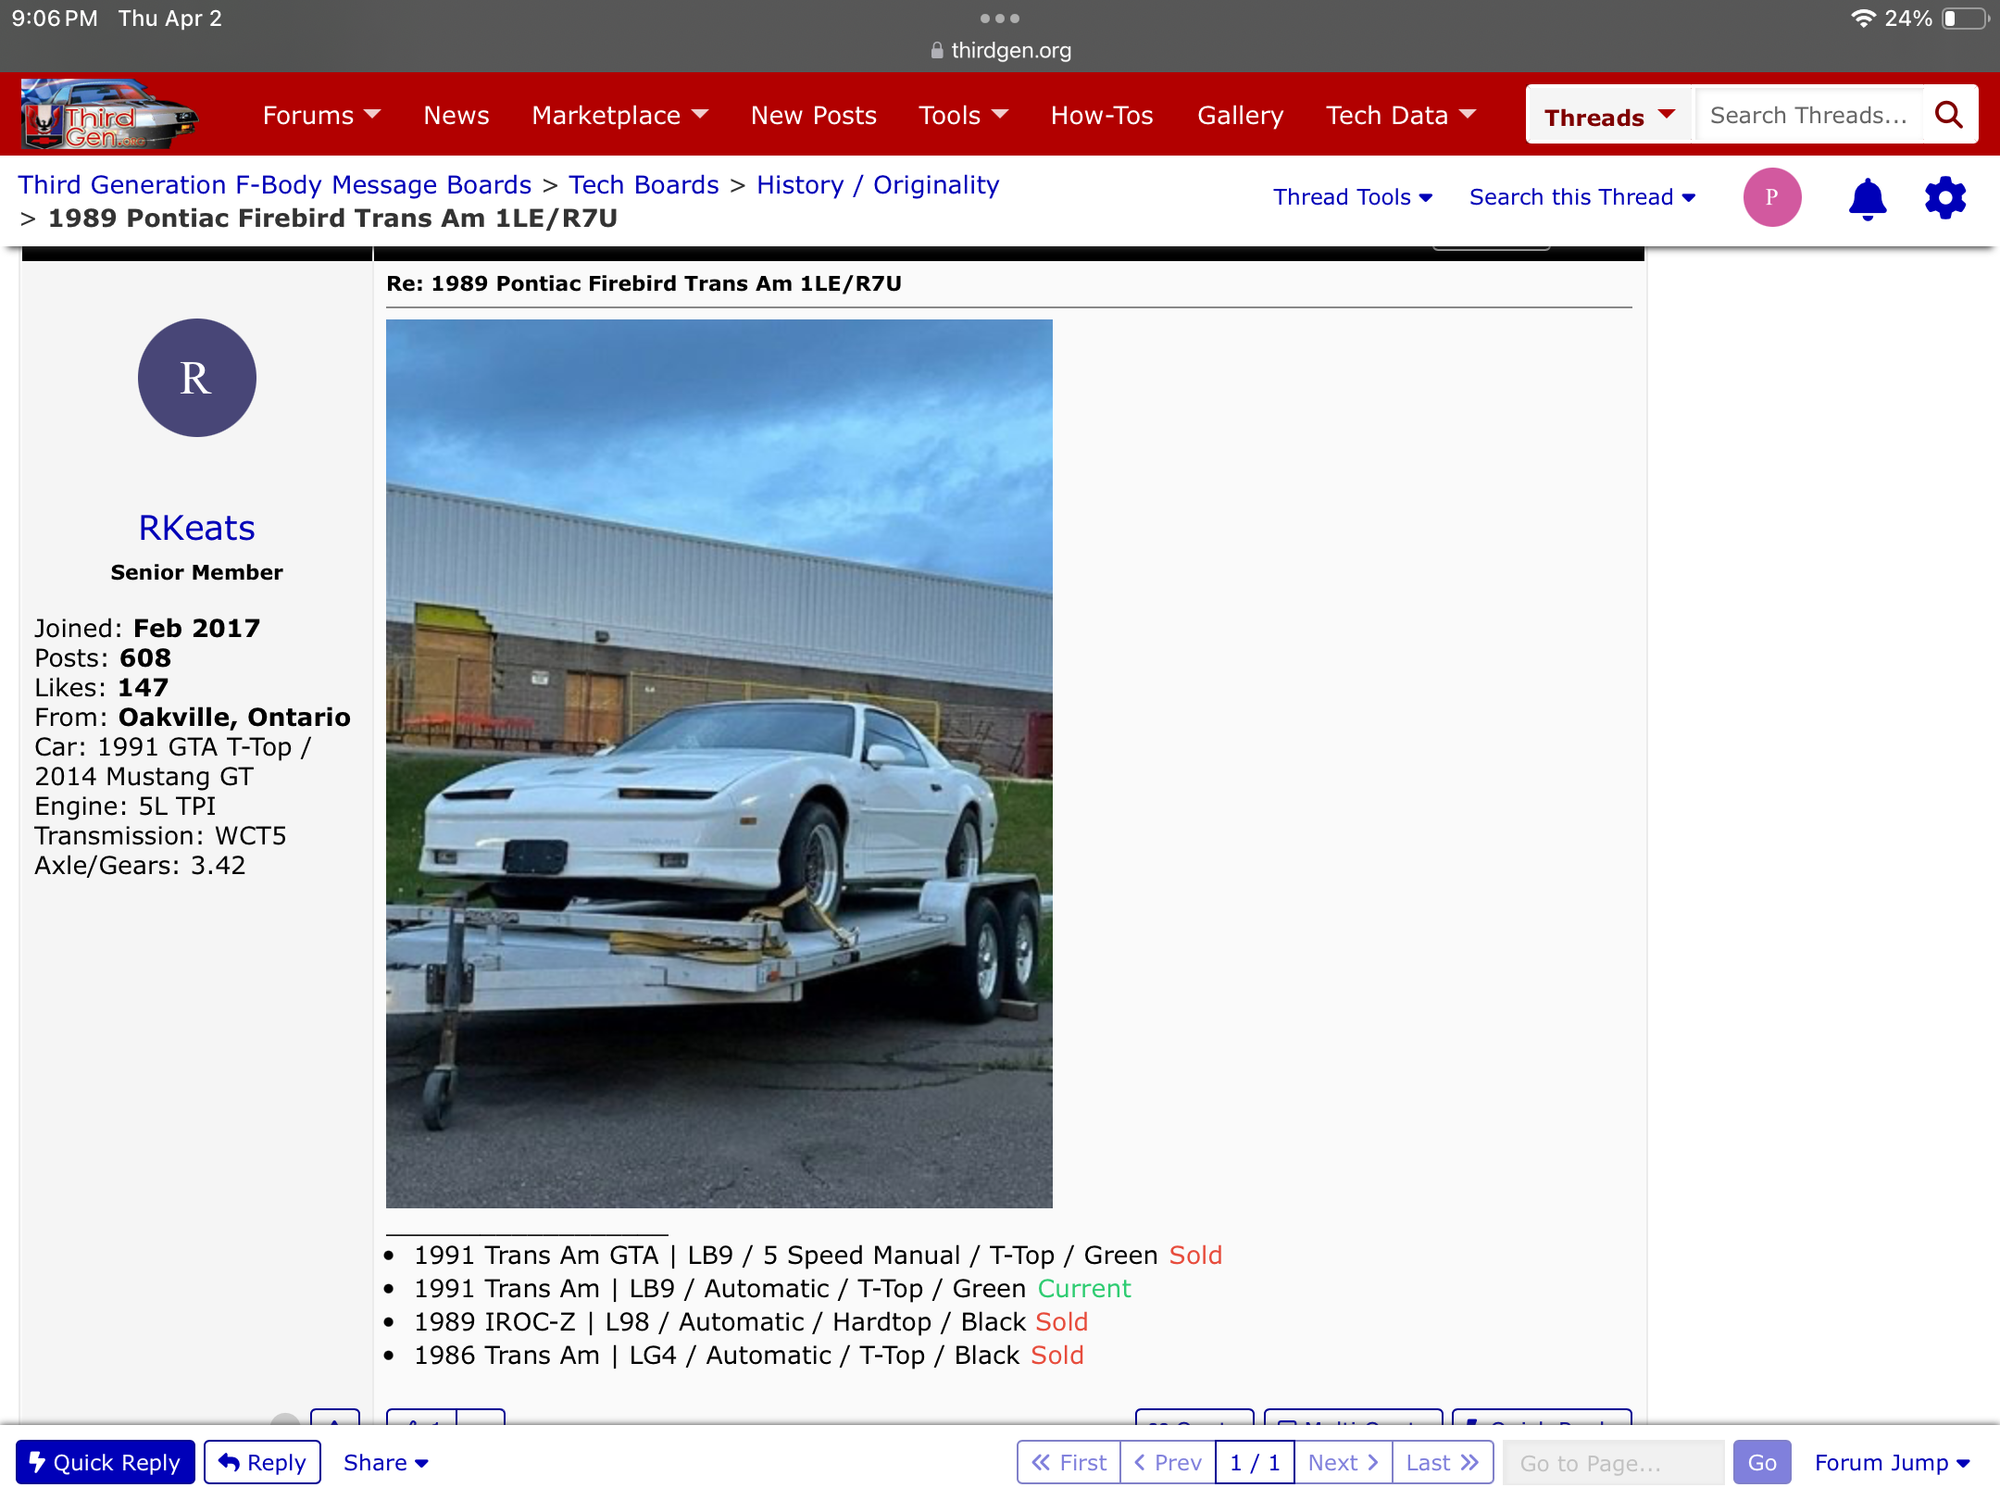Viewport: 2000px width, 1500px height.
Task: Go to New Posts page
Action: (813, 115)
